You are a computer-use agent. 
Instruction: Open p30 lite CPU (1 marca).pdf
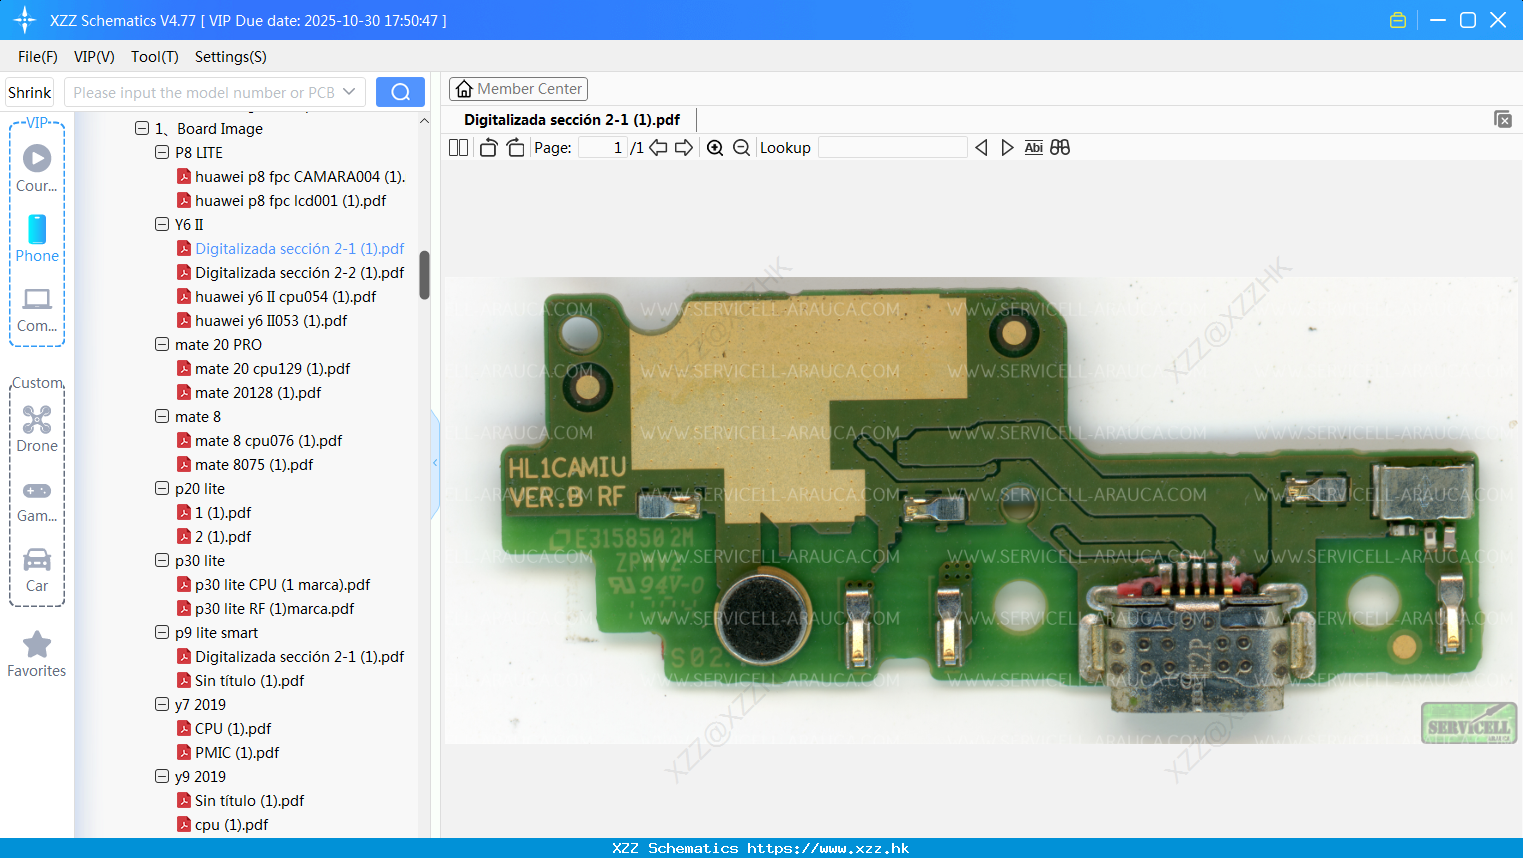(282, 584)
